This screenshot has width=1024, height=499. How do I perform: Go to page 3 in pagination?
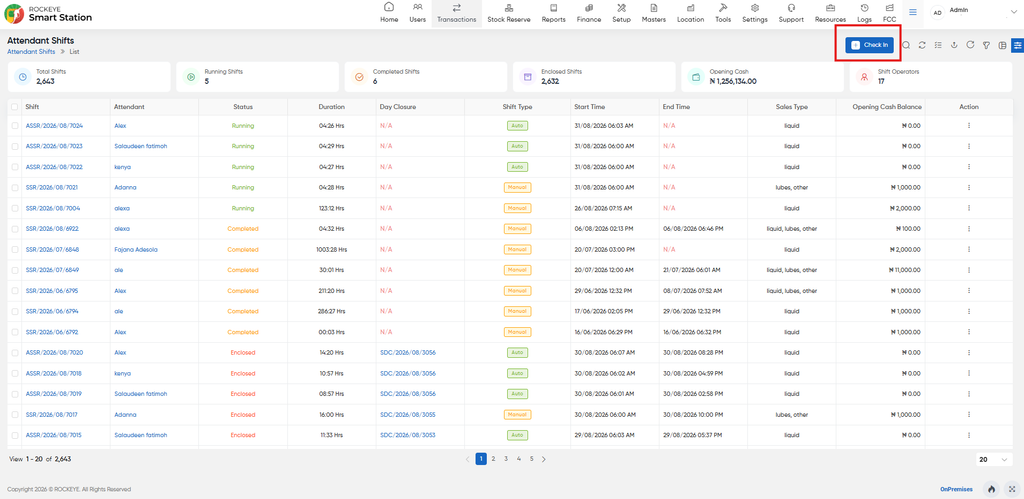506,459
